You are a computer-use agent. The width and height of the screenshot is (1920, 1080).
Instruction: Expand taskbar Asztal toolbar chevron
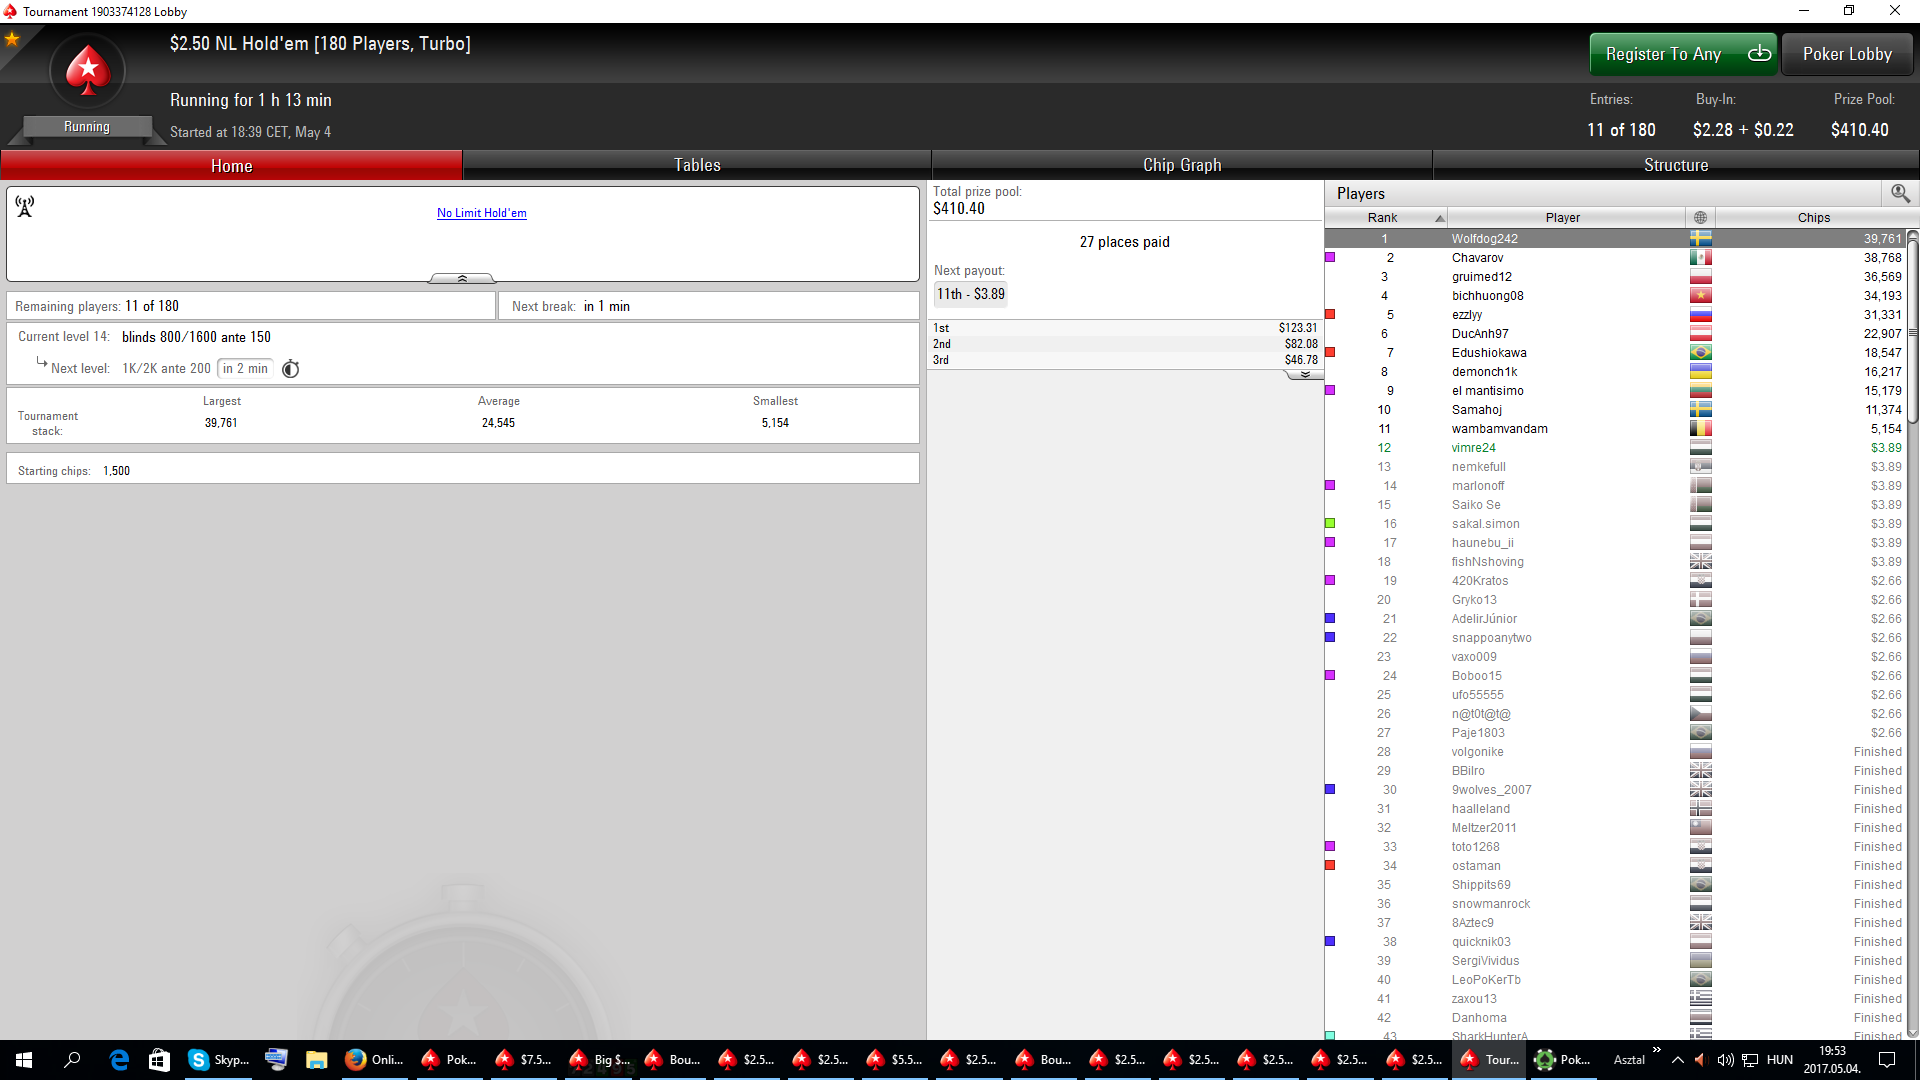(x=1656, y=1050)
